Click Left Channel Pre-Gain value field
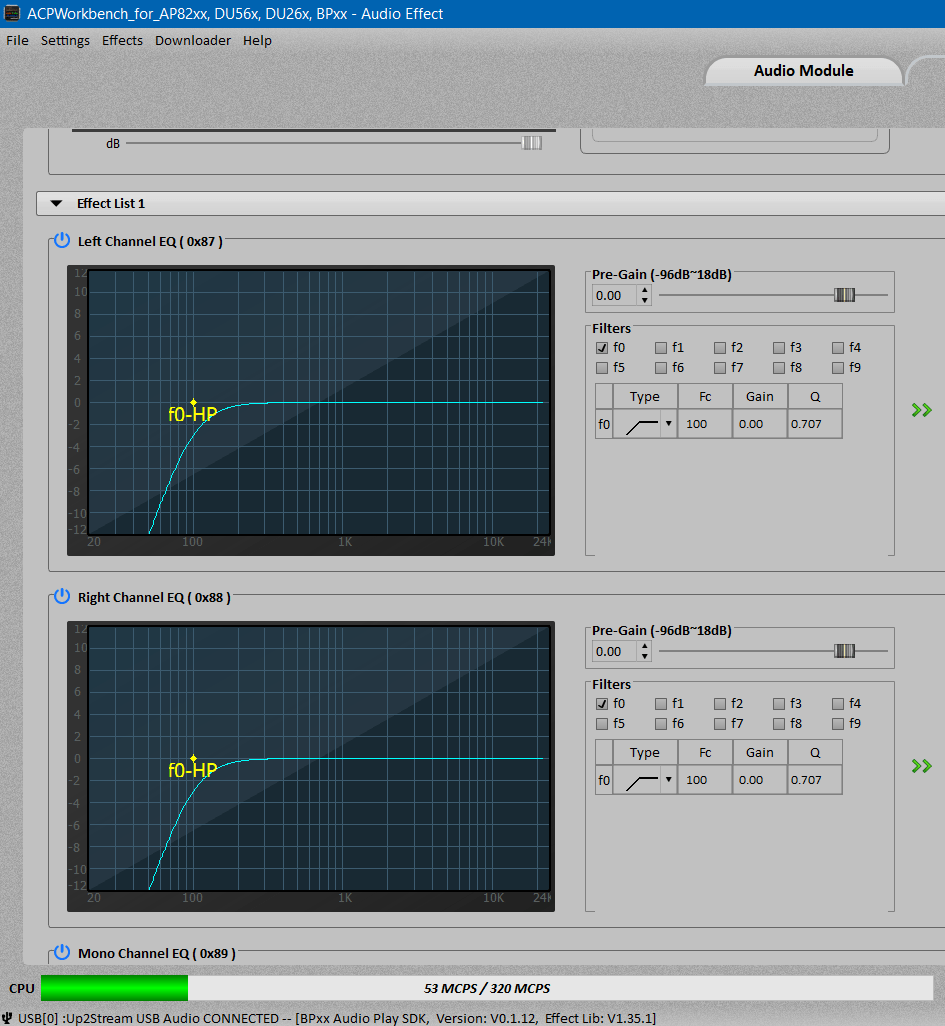The image size is (945, 1026). click(615, 295)
